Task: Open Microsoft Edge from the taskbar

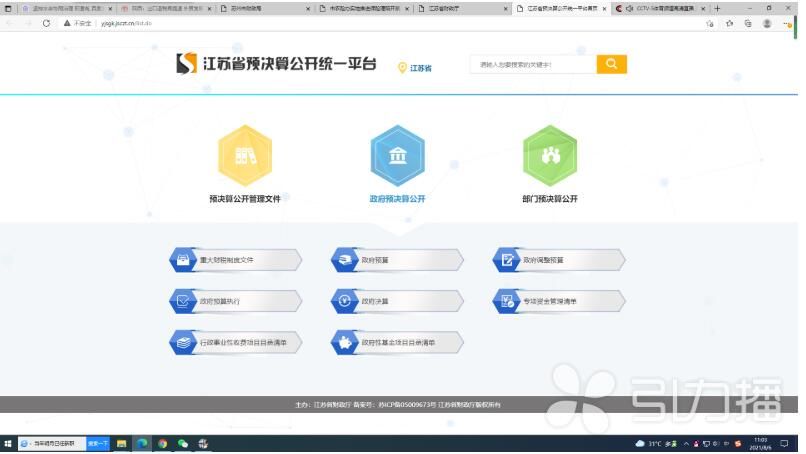Action: coord(142,443)
